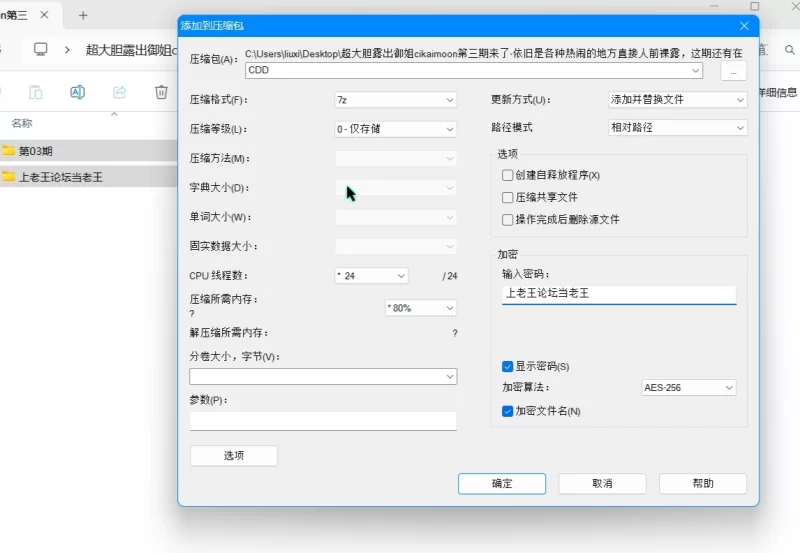Image resolution: width=800 pixels, height=553 pixels.
Task: Enable the create self-extracting archive checkbox
Action: click(x=507, y=175)
